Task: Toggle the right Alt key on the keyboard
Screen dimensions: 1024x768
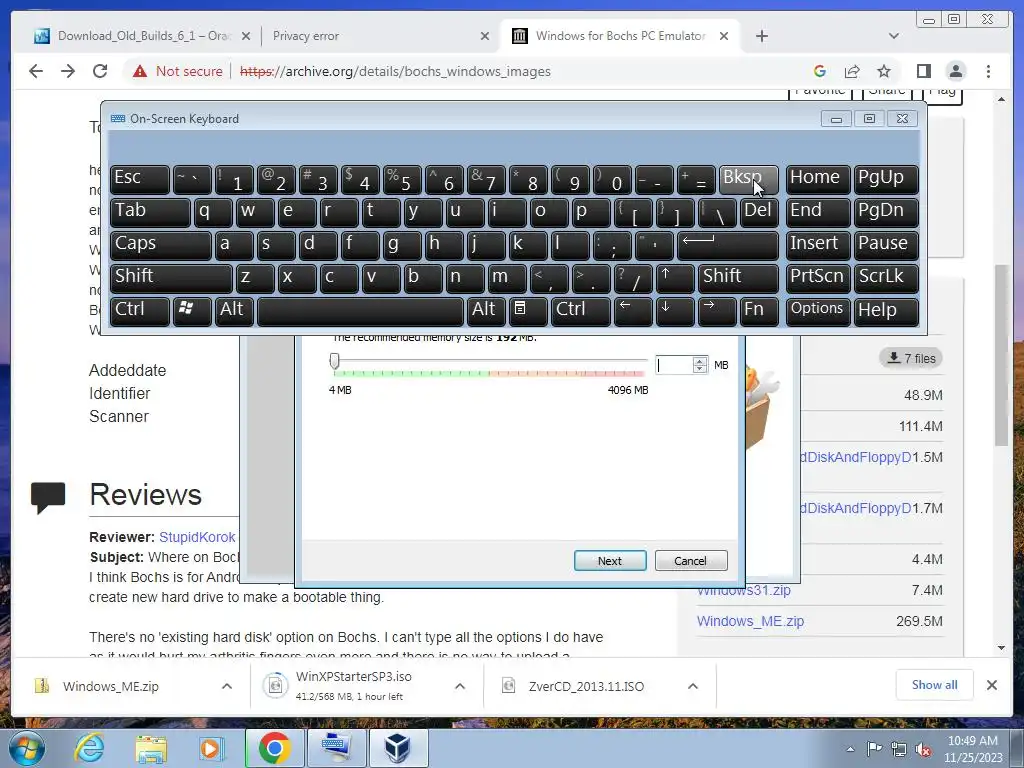Action: 485,310
